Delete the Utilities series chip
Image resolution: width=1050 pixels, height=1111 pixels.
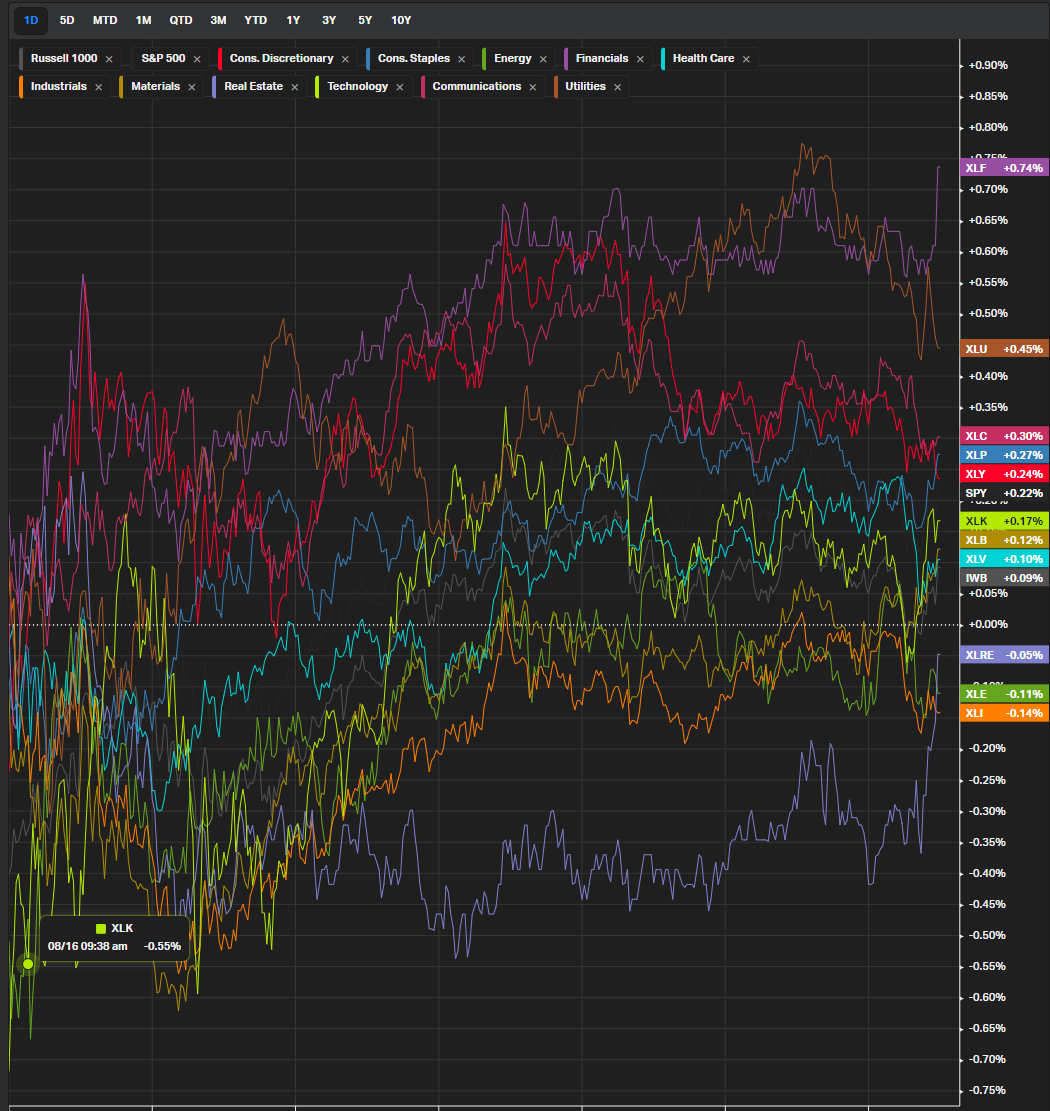tap(617, 87)
